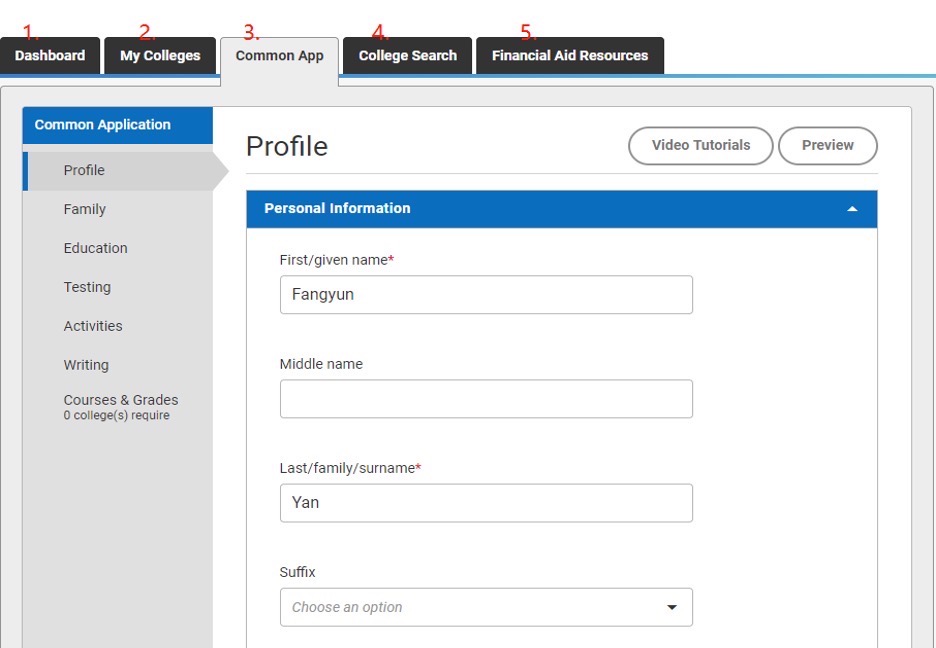This screenshot has height=648, width=936.
Task: Open the Education section in sidebar
Action: (x=95, y=248)
